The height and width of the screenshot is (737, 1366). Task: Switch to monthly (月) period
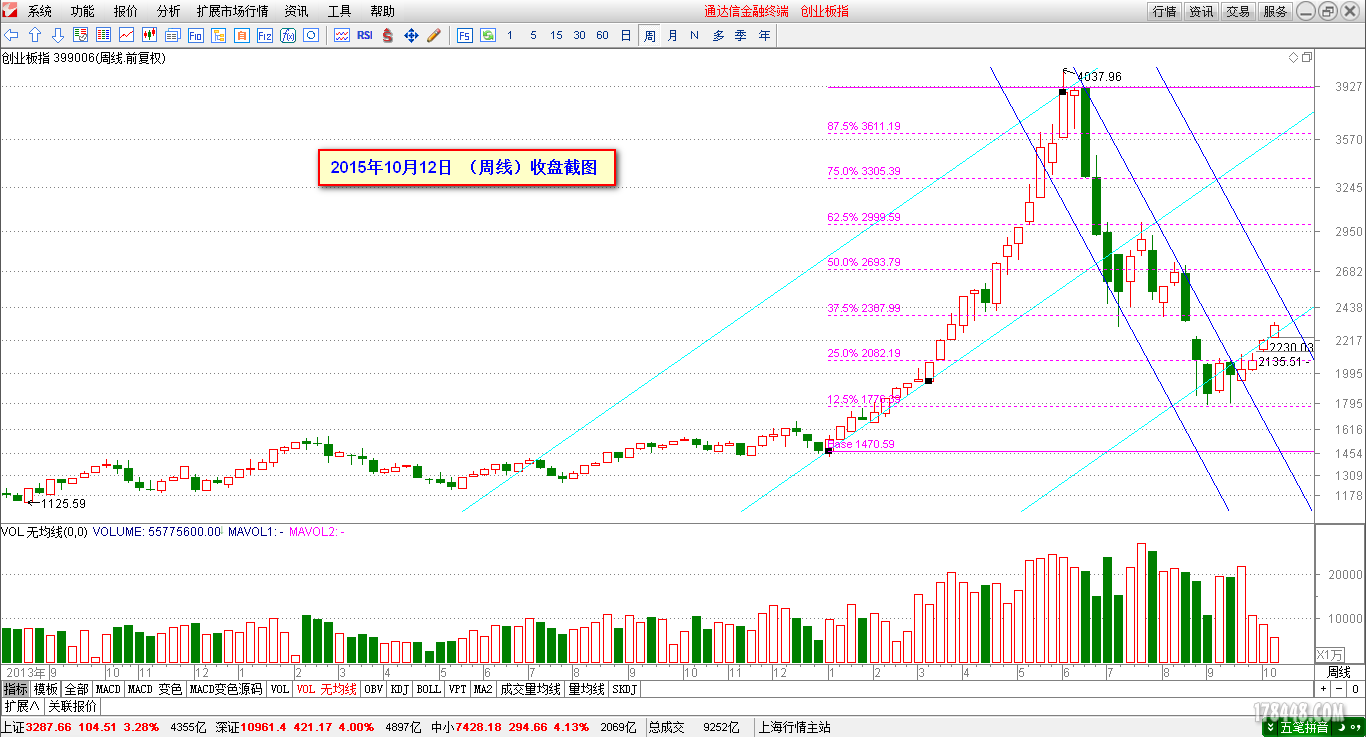[x=672, y=35]
